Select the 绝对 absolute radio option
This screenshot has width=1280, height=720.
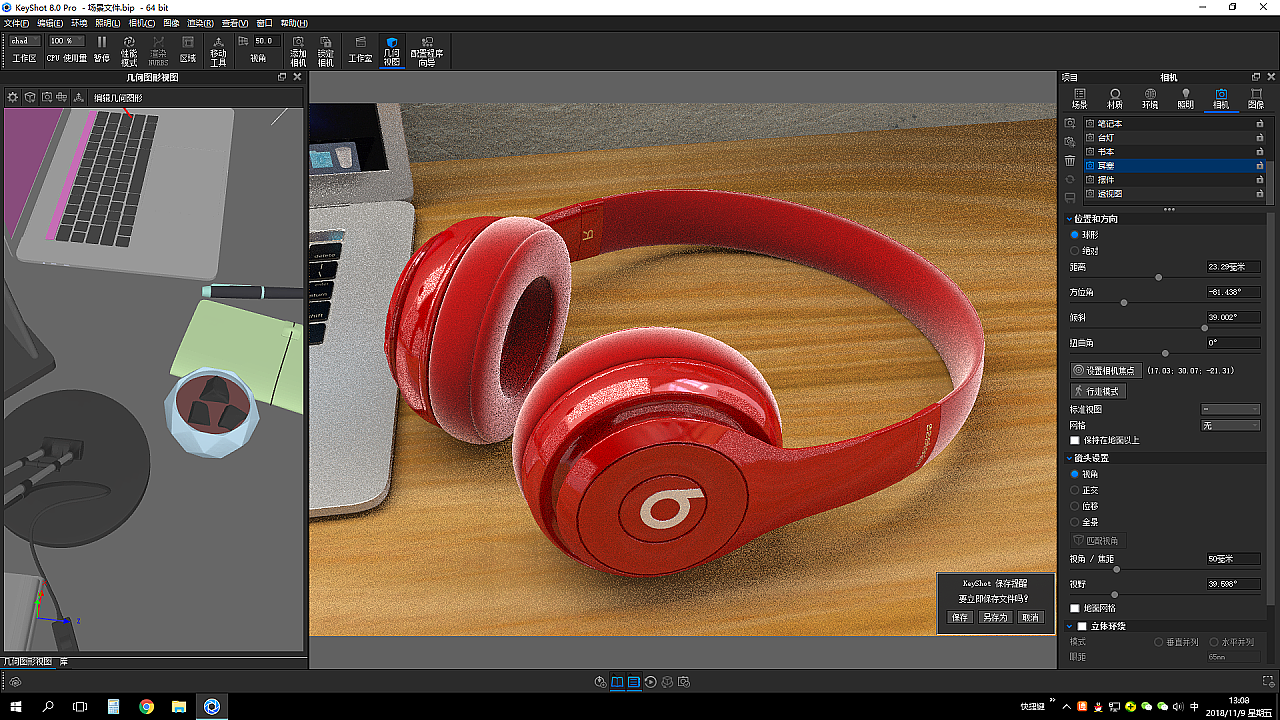click(1075, 251)
